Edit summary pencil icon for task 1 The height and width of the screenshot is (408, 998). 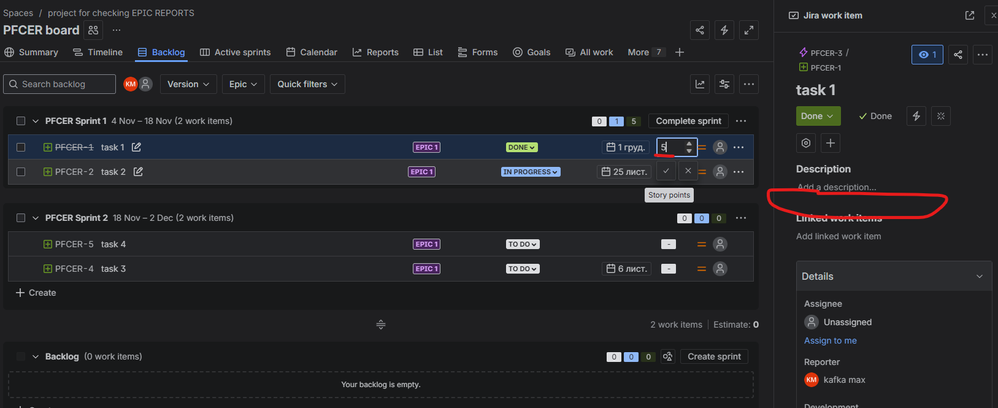(x=136, y=147)
